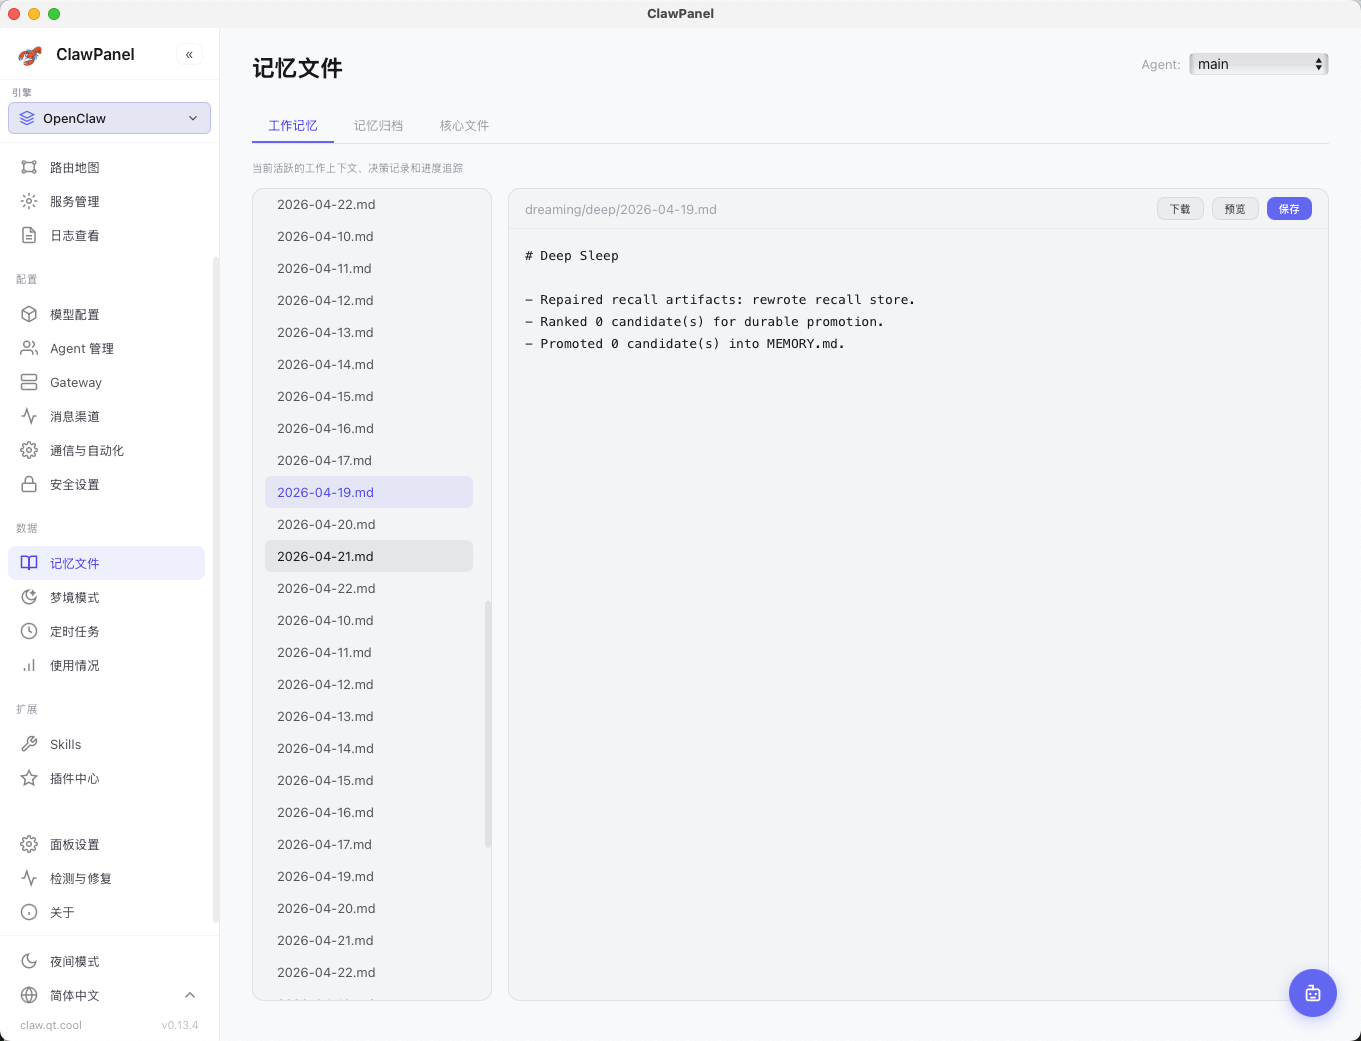This screenshot has width=1361, height=1041.
Task: Open the OpenClaw engine dropdown
Action: tap(109, 118)
